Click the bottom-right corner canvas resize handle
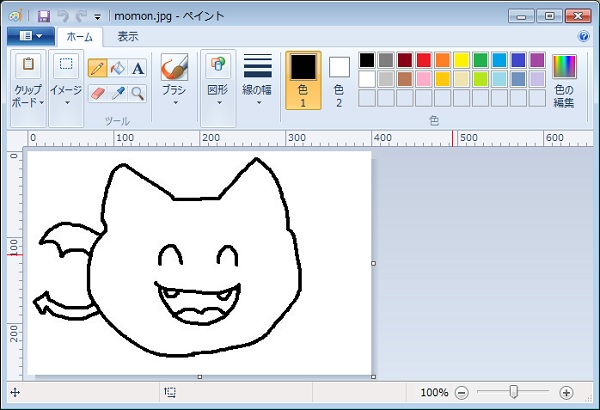Screen dimensions: 600x410 tap(373, 377)
